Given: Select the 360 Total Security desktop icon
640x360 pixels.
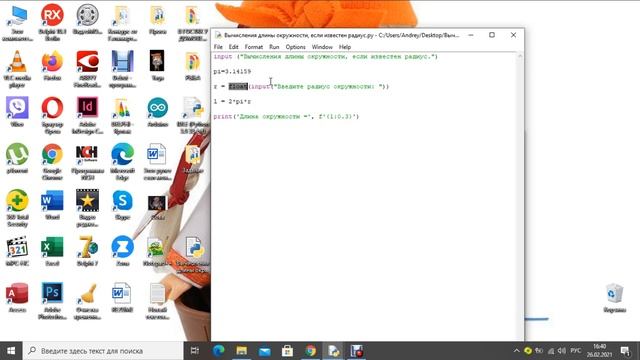Looking at the screenshot, I should click(x=17, y=208).
